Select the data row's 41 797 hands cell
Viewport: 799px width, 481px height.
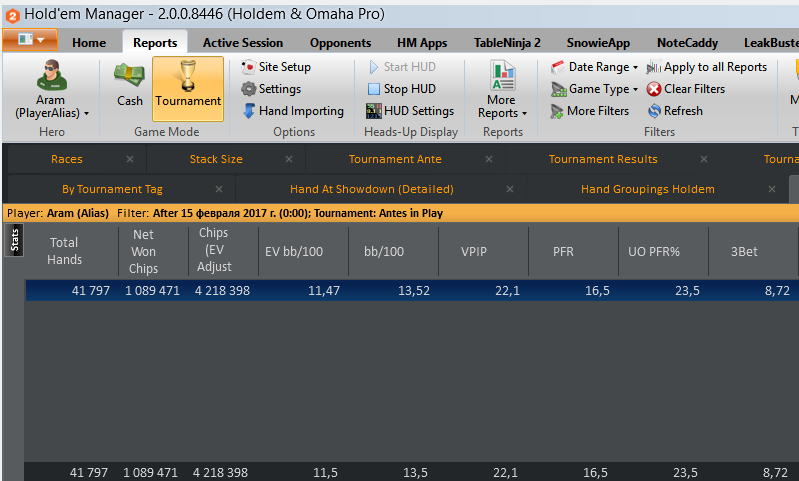tap(91, 290)
